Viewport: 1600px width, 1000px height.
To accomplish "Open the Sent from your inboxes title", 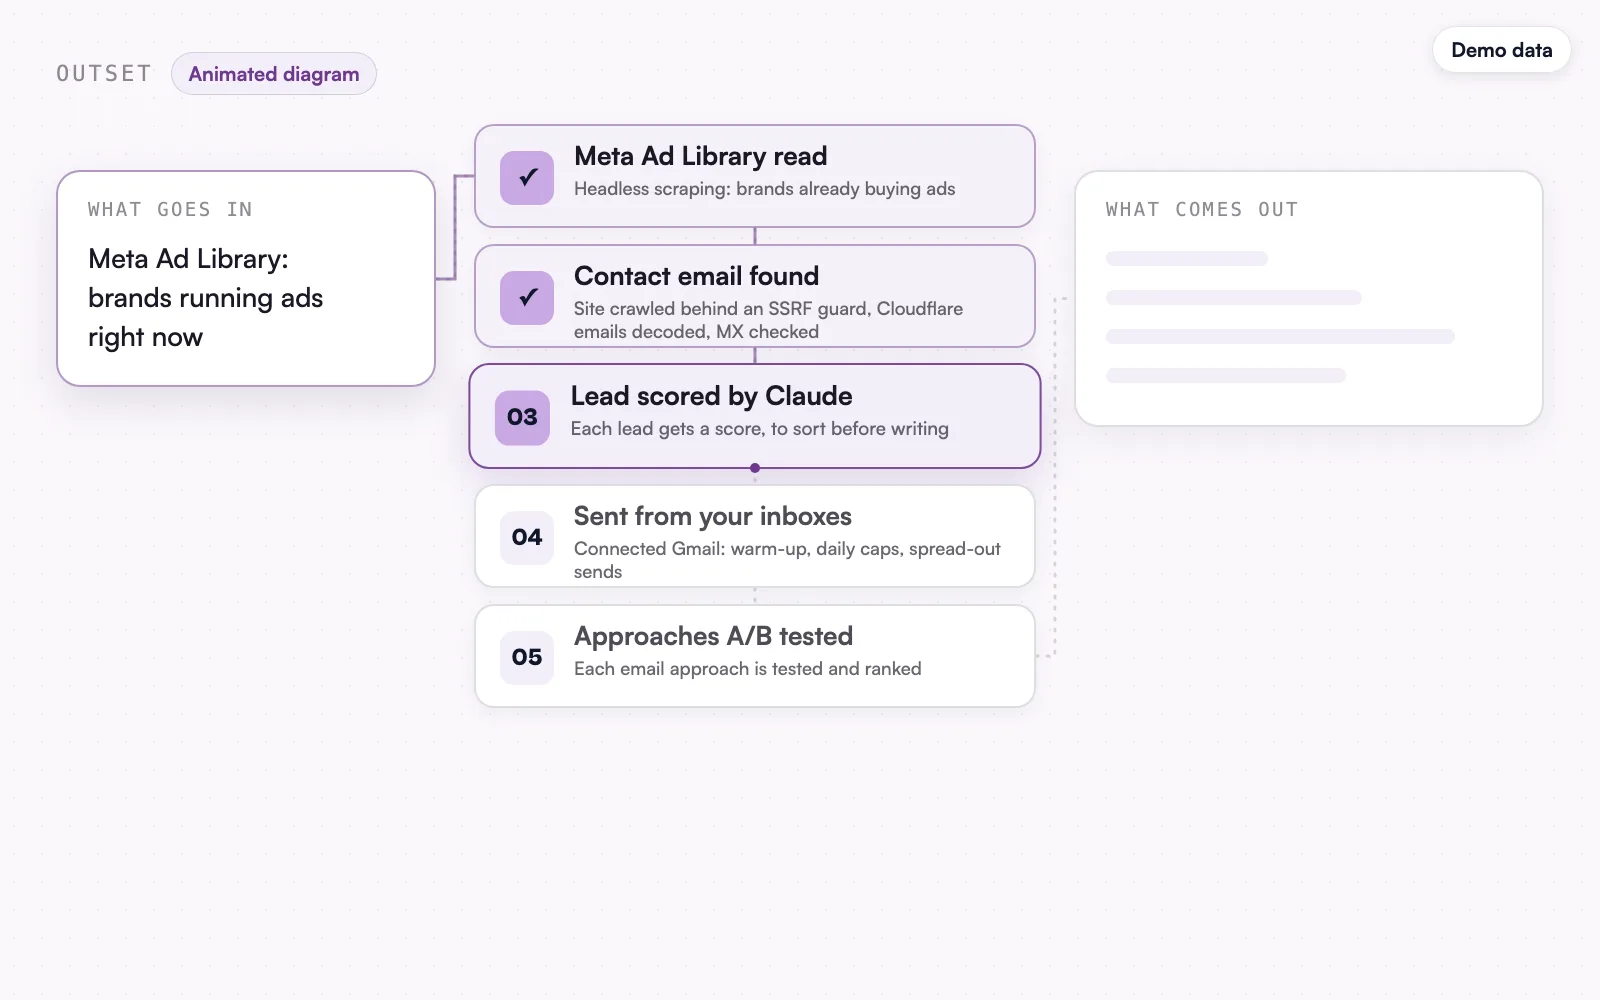I will click(x=712, y=516).
